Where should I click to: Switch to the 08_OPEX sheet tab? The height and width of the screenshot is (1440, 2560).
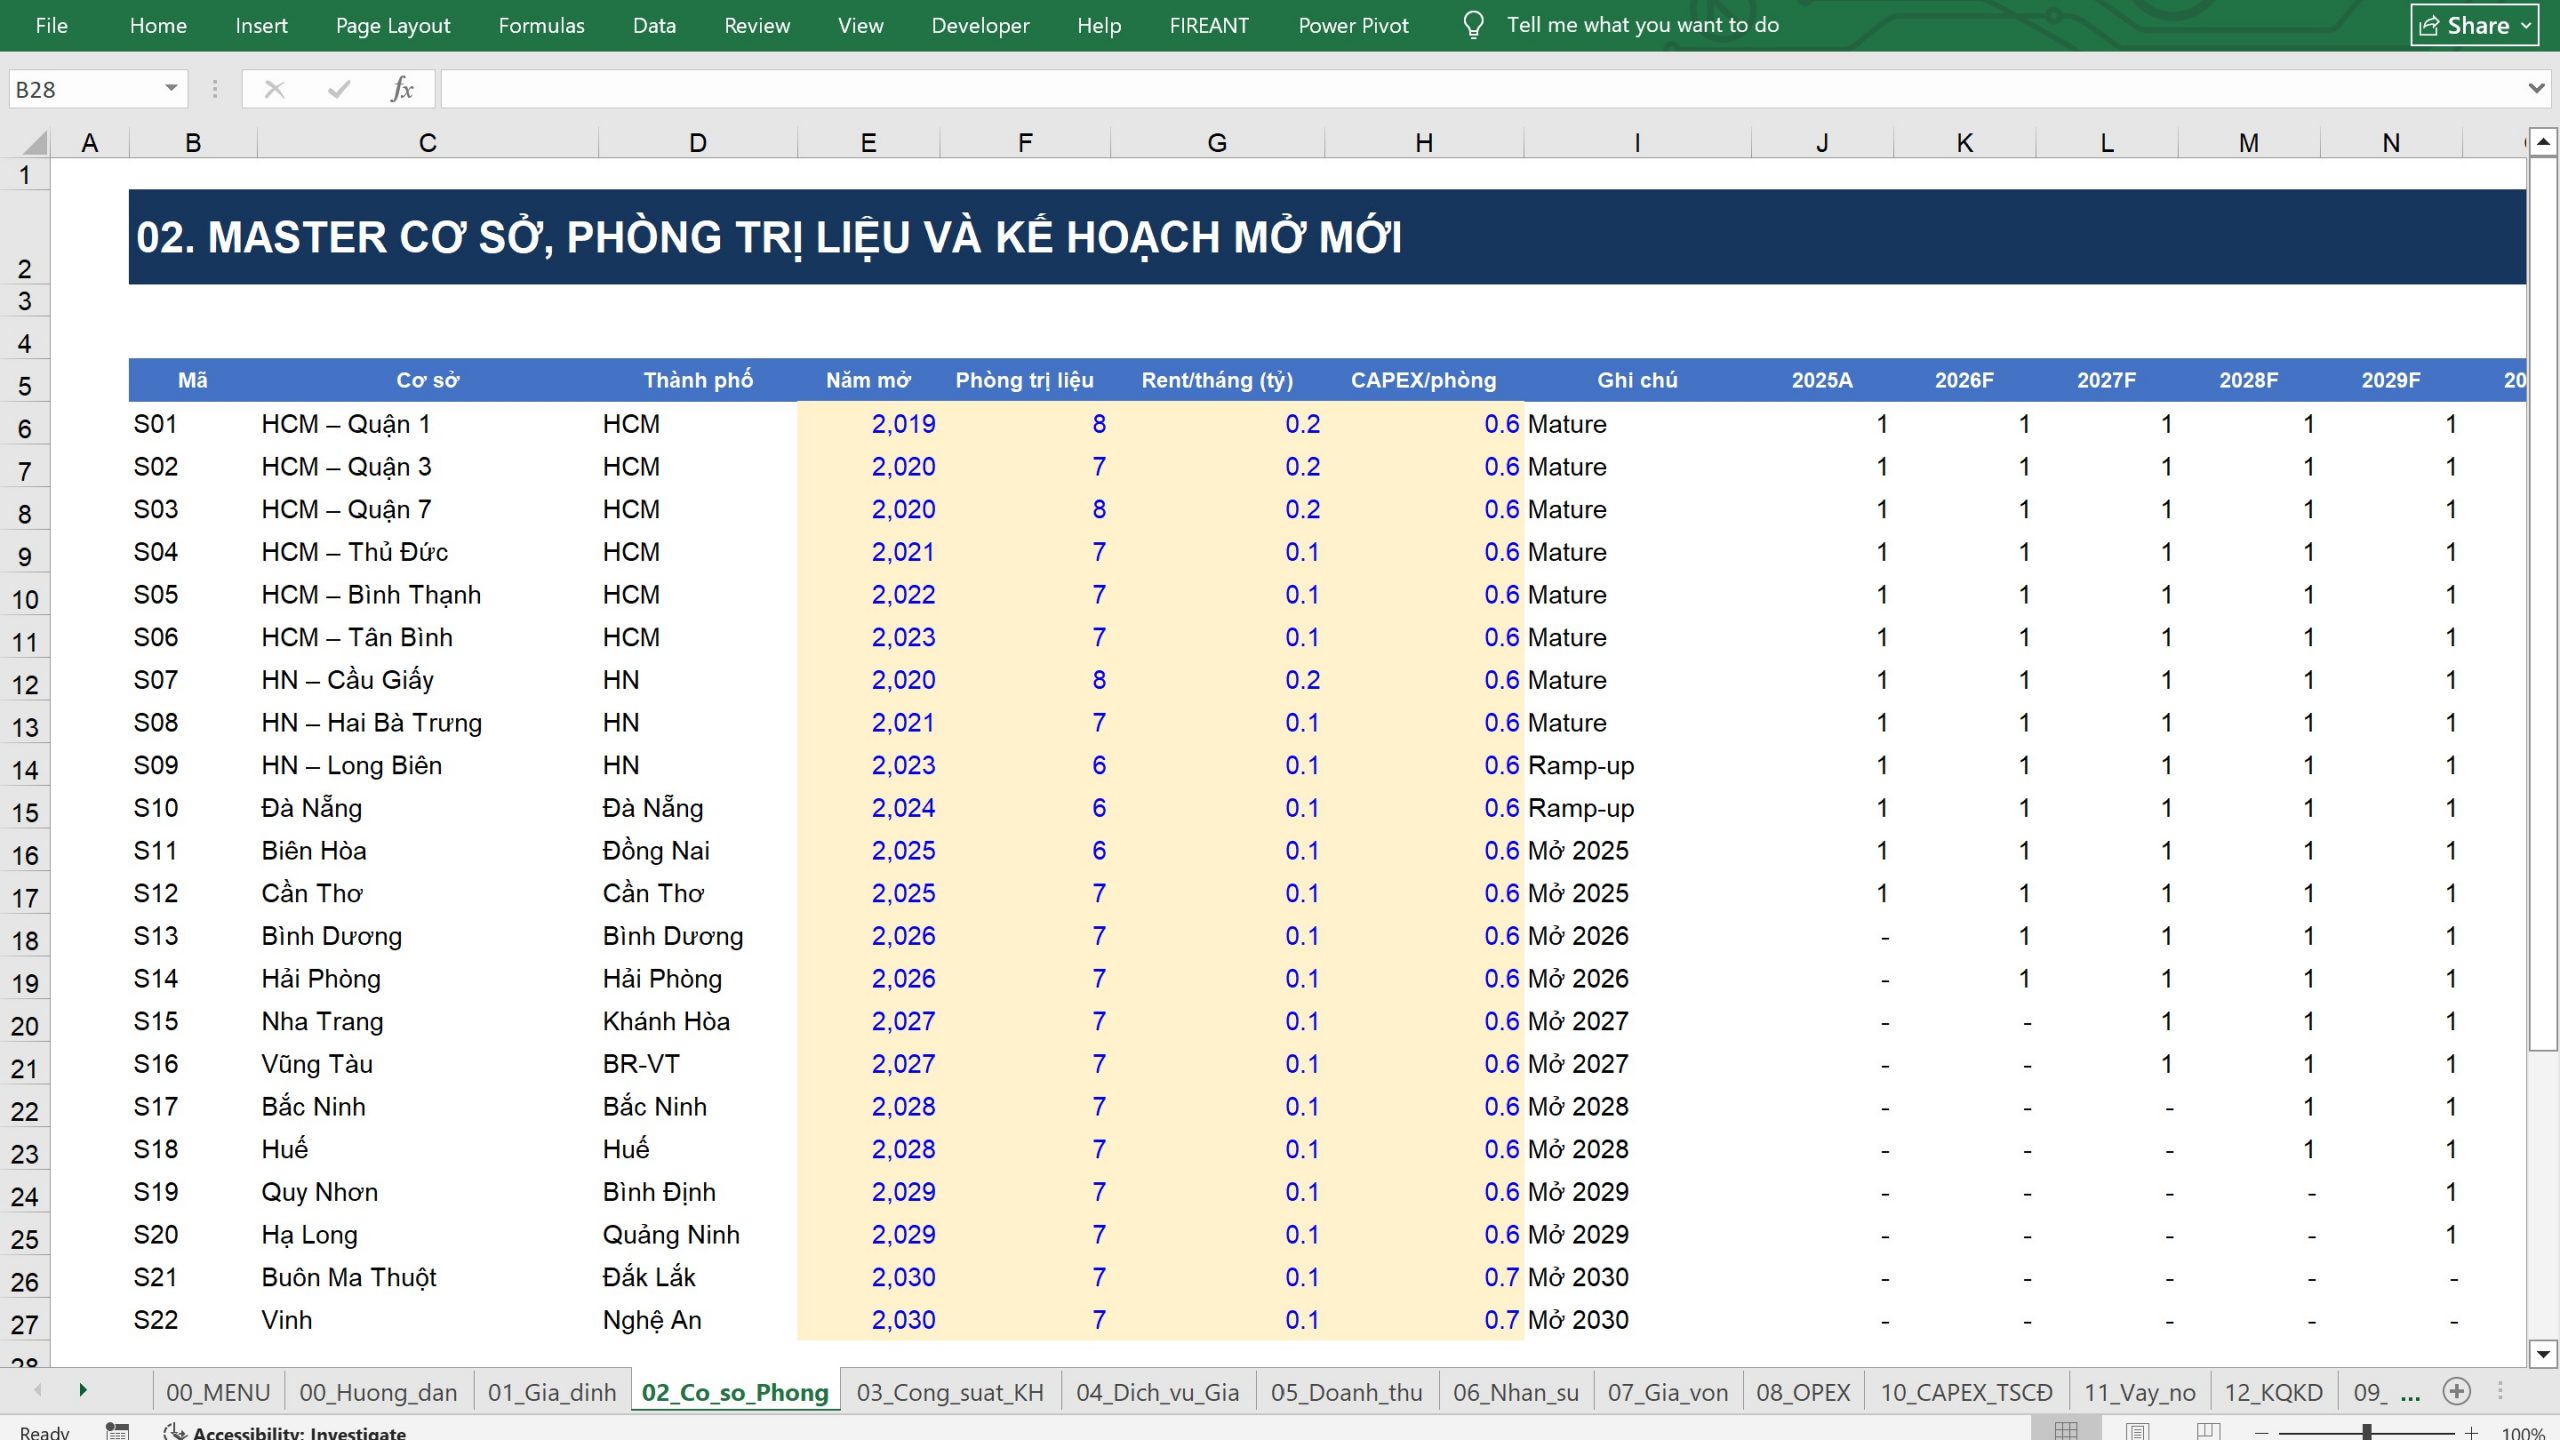click(1803, 1392)
